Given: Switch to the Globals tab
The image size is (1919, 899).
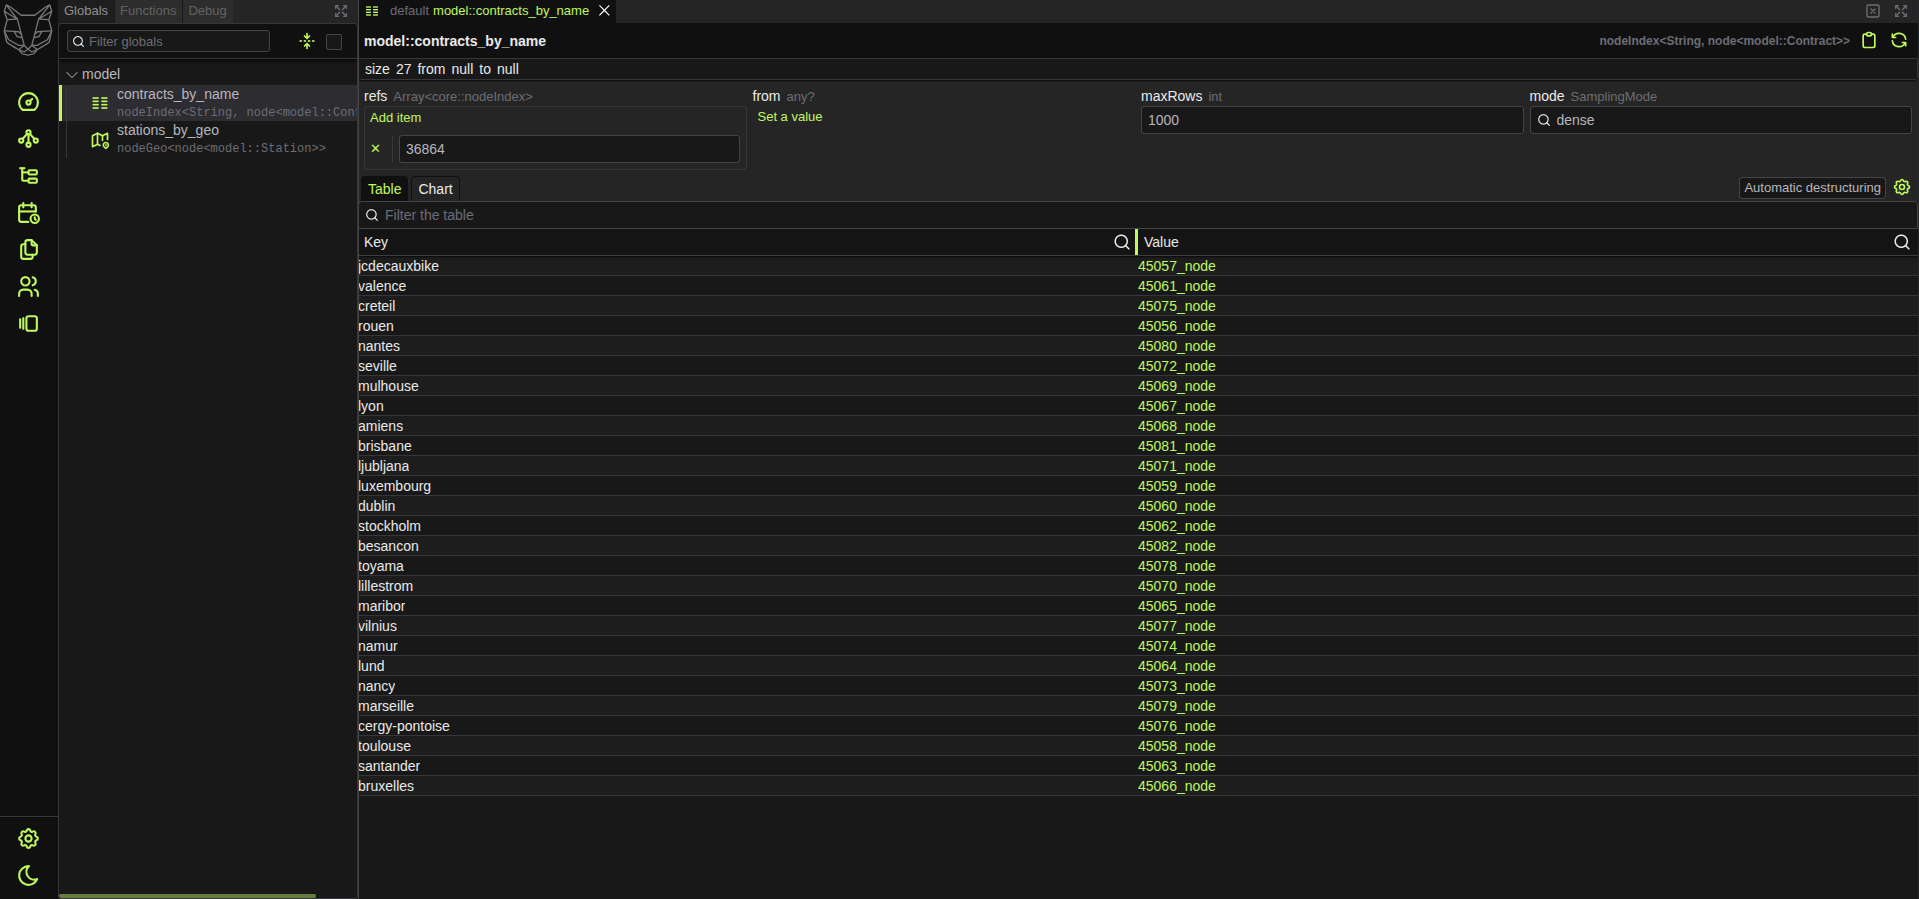Looking at the screenshot, I should coord(86,11).
